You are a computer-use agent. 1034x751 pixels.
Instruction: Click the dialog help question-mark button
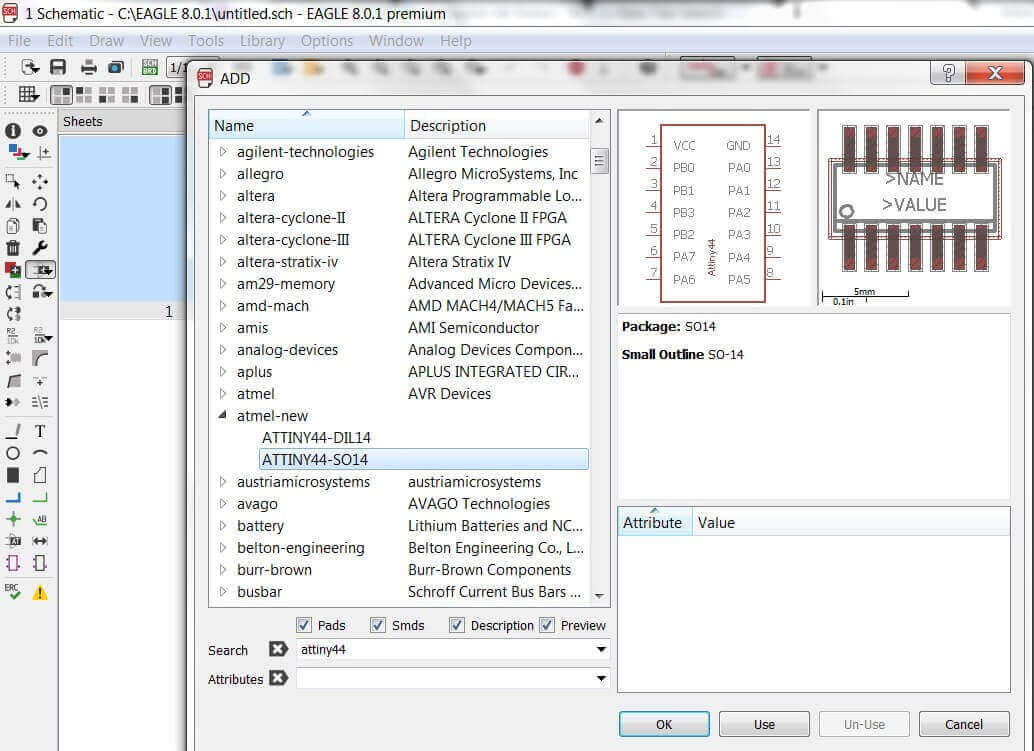(x=948, y=73)
